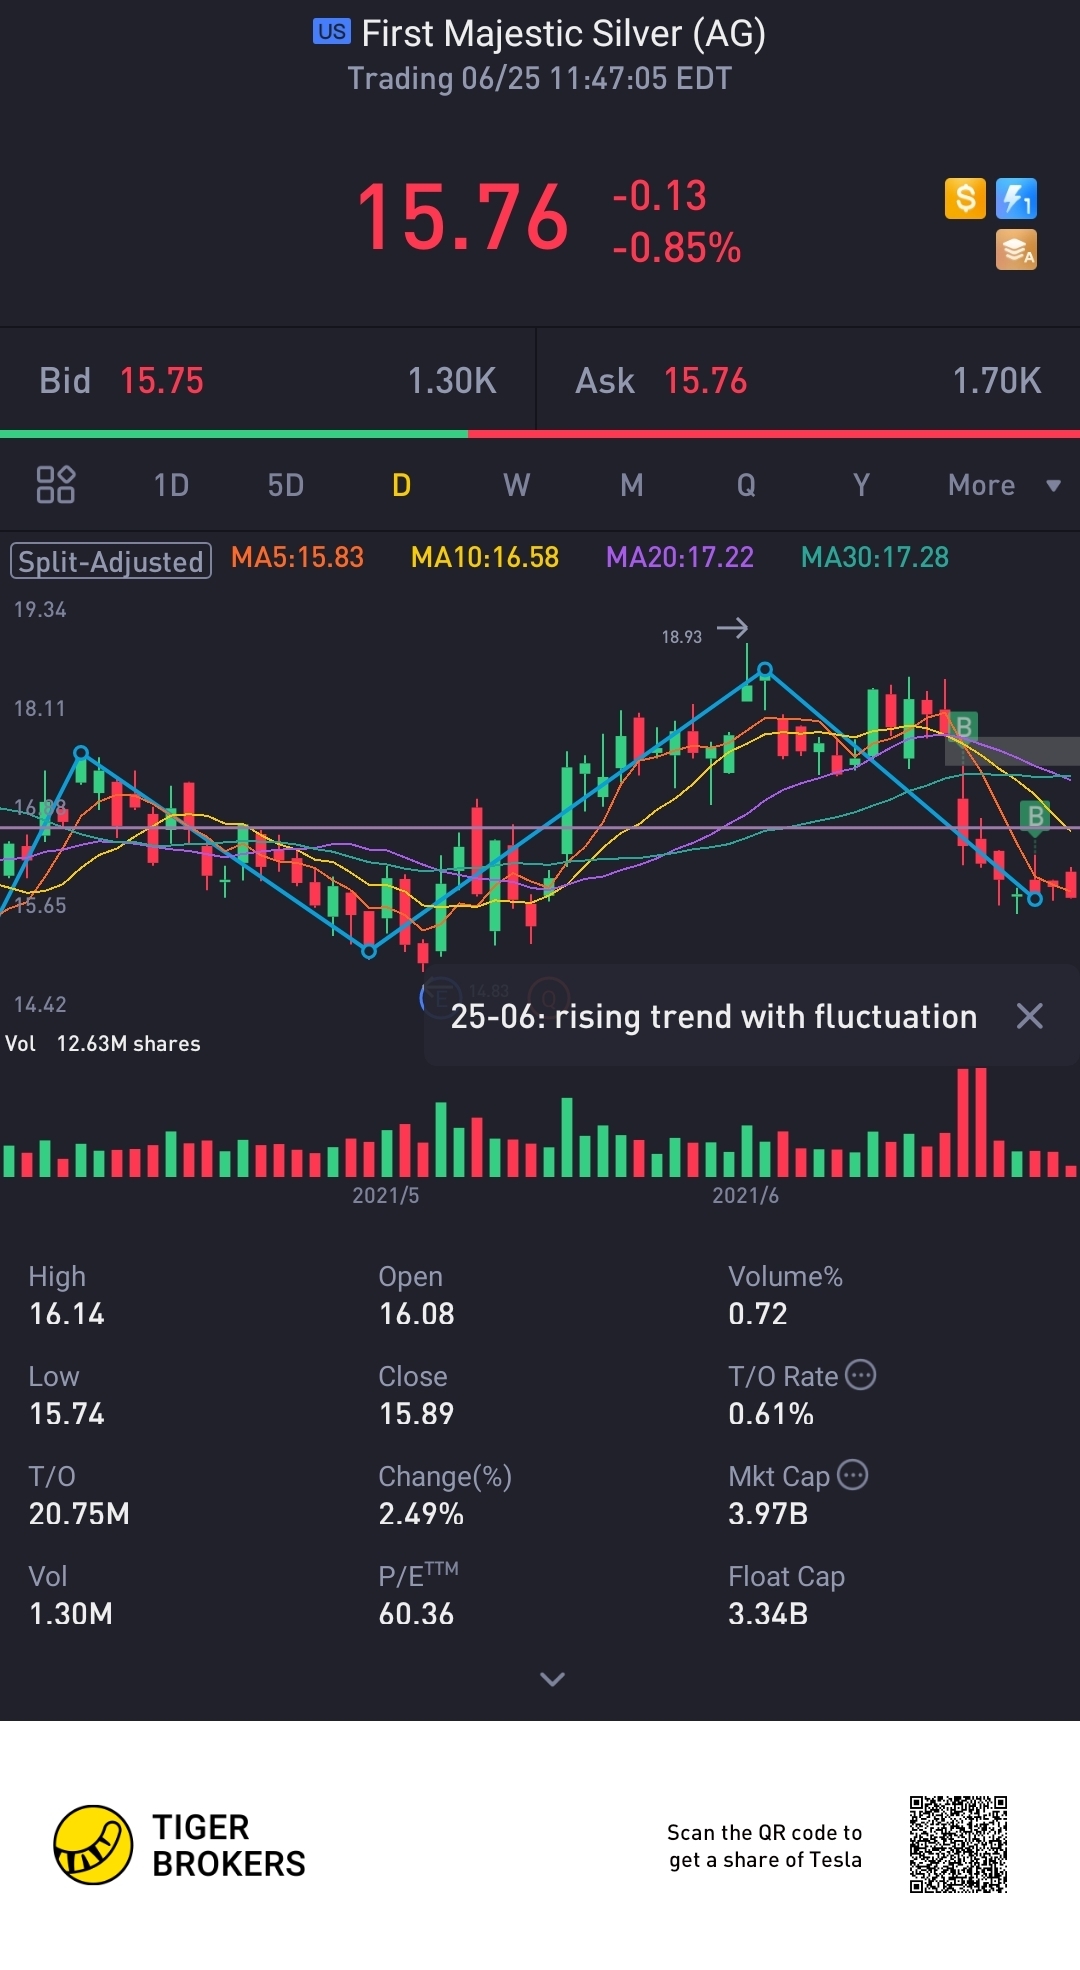Tap the MA5:15.83 indicator label
This screenshot has height=1970, width=1080.
pyautogui.click(x=297, y=557)
